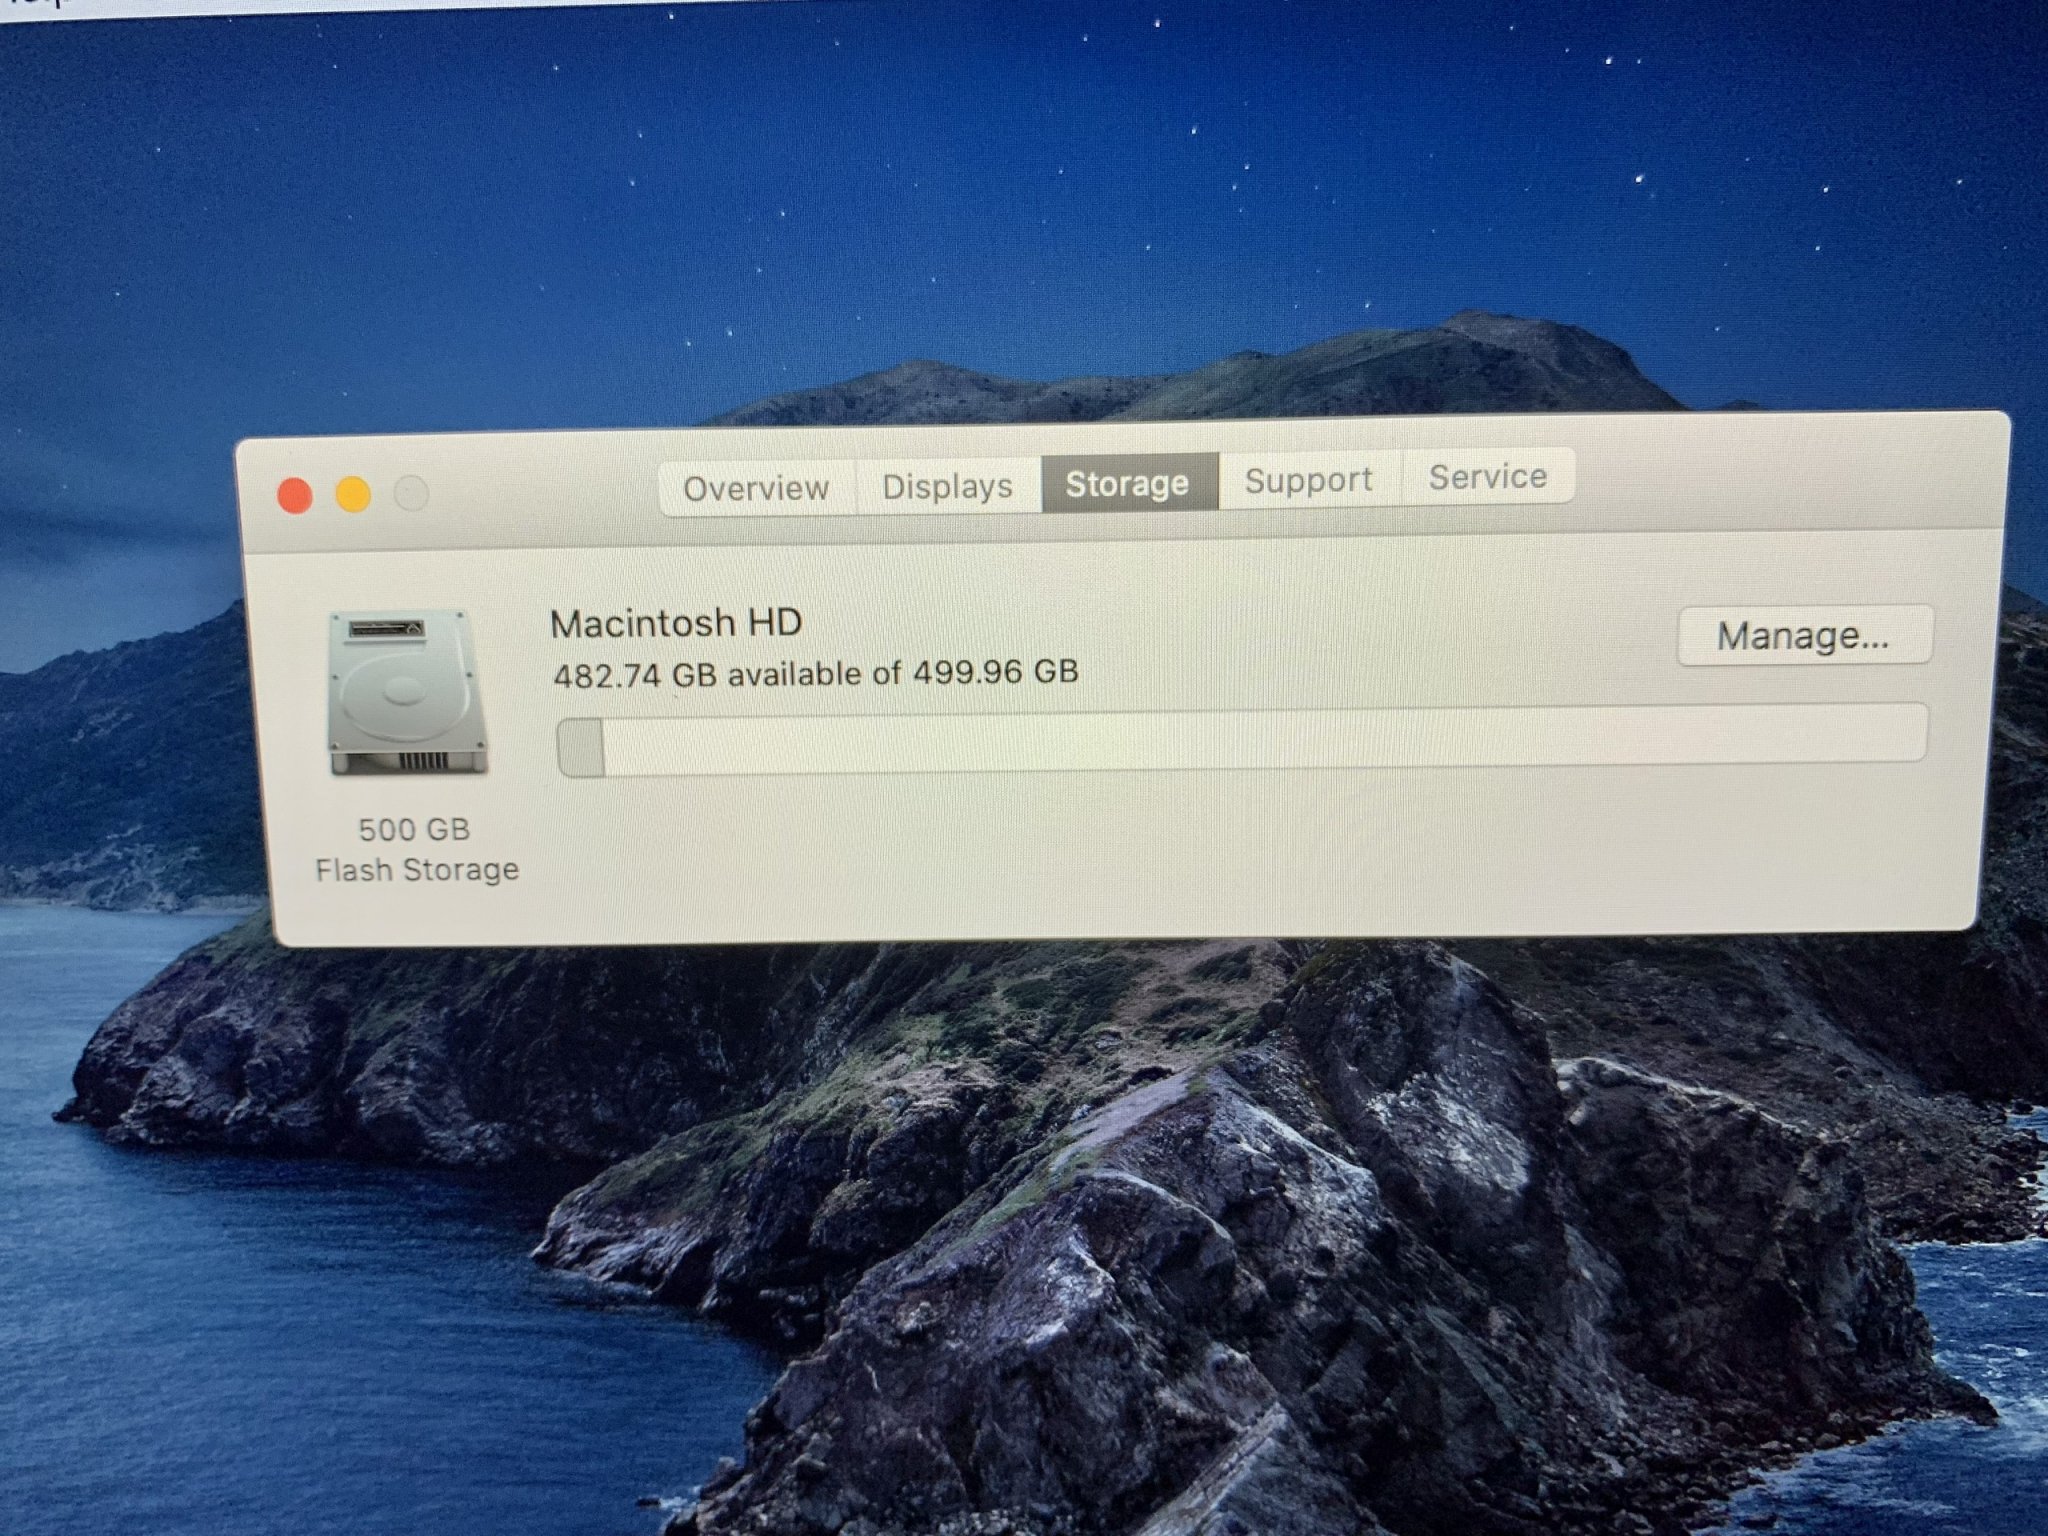Image resolution: width=2048 pixels, height=1536 pixels.
Task: Click the Macintosh HD volume name
Action: point(676,623)
